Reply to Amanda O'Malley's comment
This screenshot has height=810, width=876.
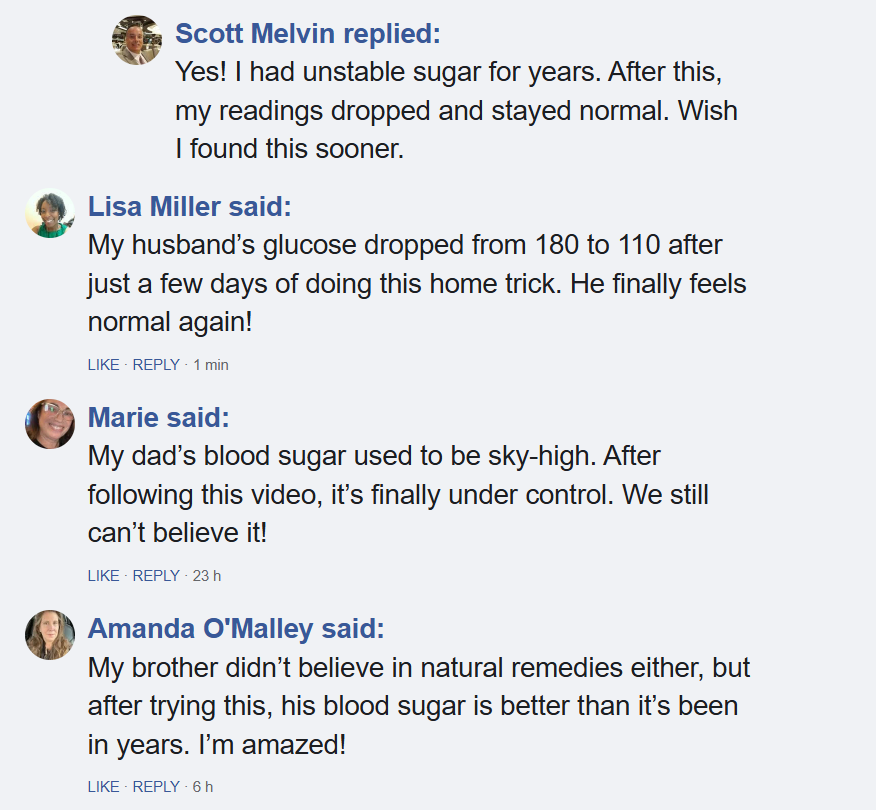tap(156, 787)
